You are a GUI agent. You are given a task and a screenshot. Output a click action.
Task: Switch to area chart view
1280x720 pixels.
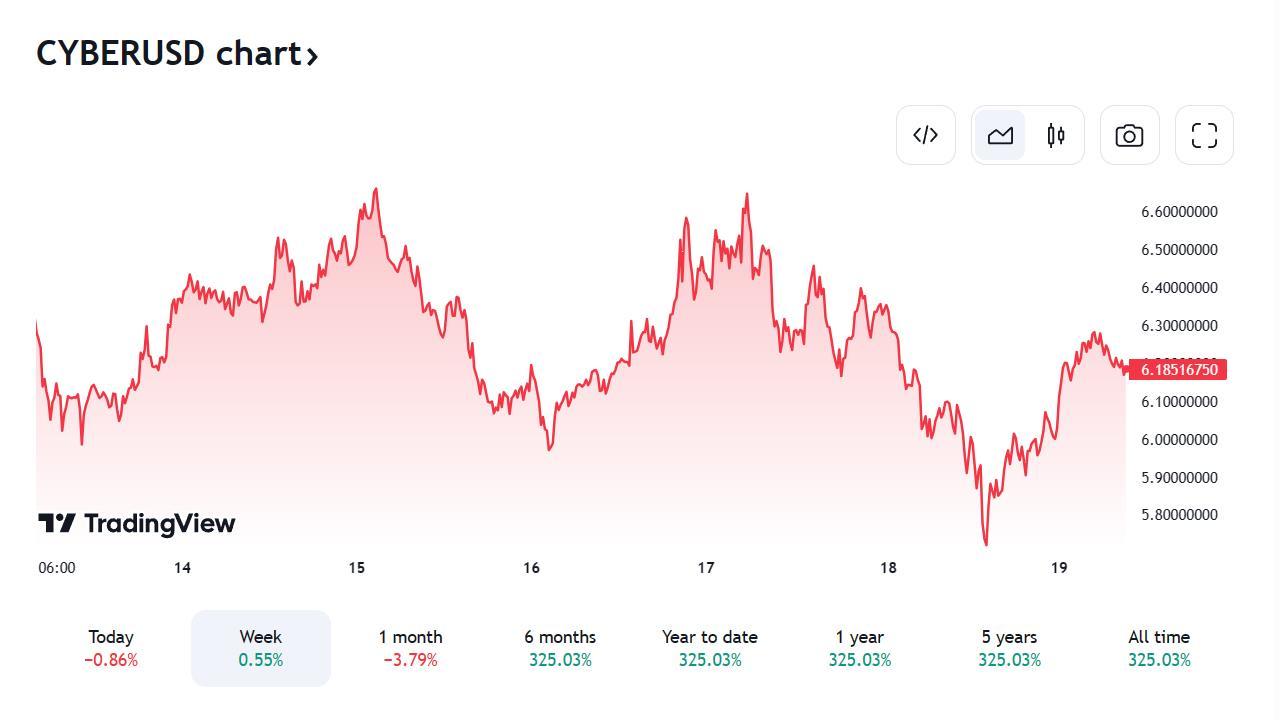(1000, 135)
